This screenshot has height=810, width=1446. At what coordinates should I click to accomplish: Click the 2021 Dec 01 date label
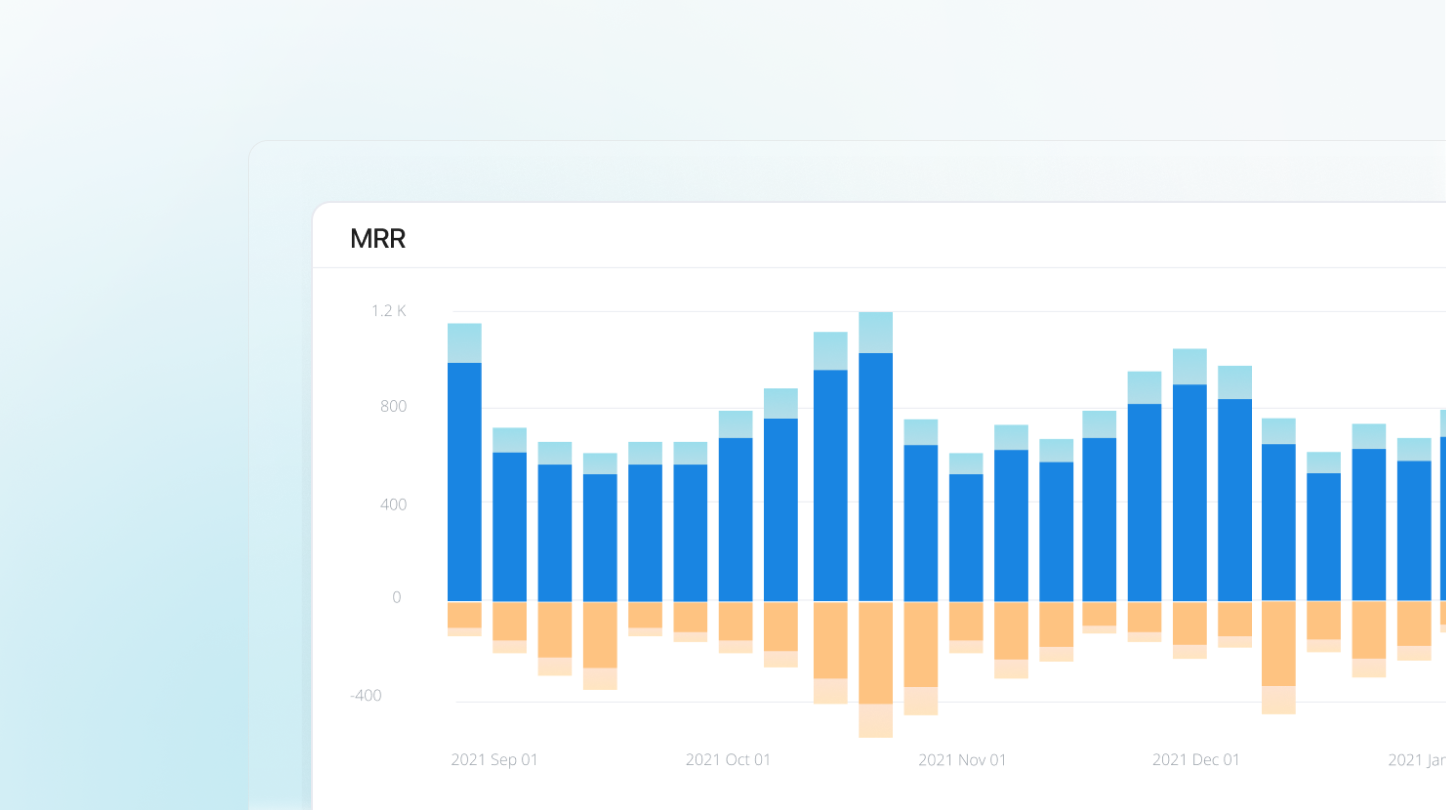[1196, 760]
